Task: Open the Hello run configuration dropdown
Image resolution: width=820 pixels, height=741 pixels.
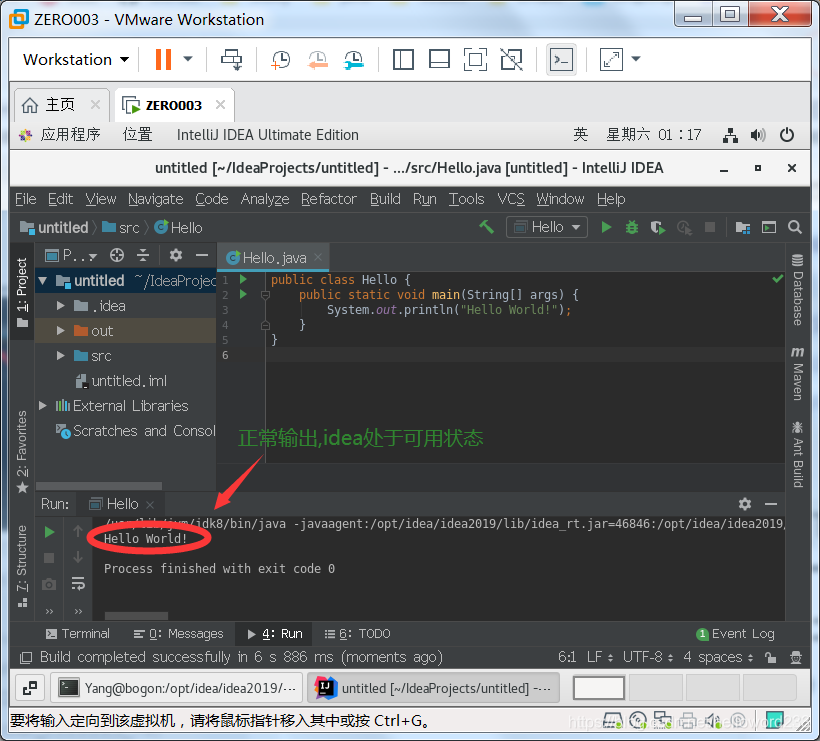Action: tap(547, 227)
